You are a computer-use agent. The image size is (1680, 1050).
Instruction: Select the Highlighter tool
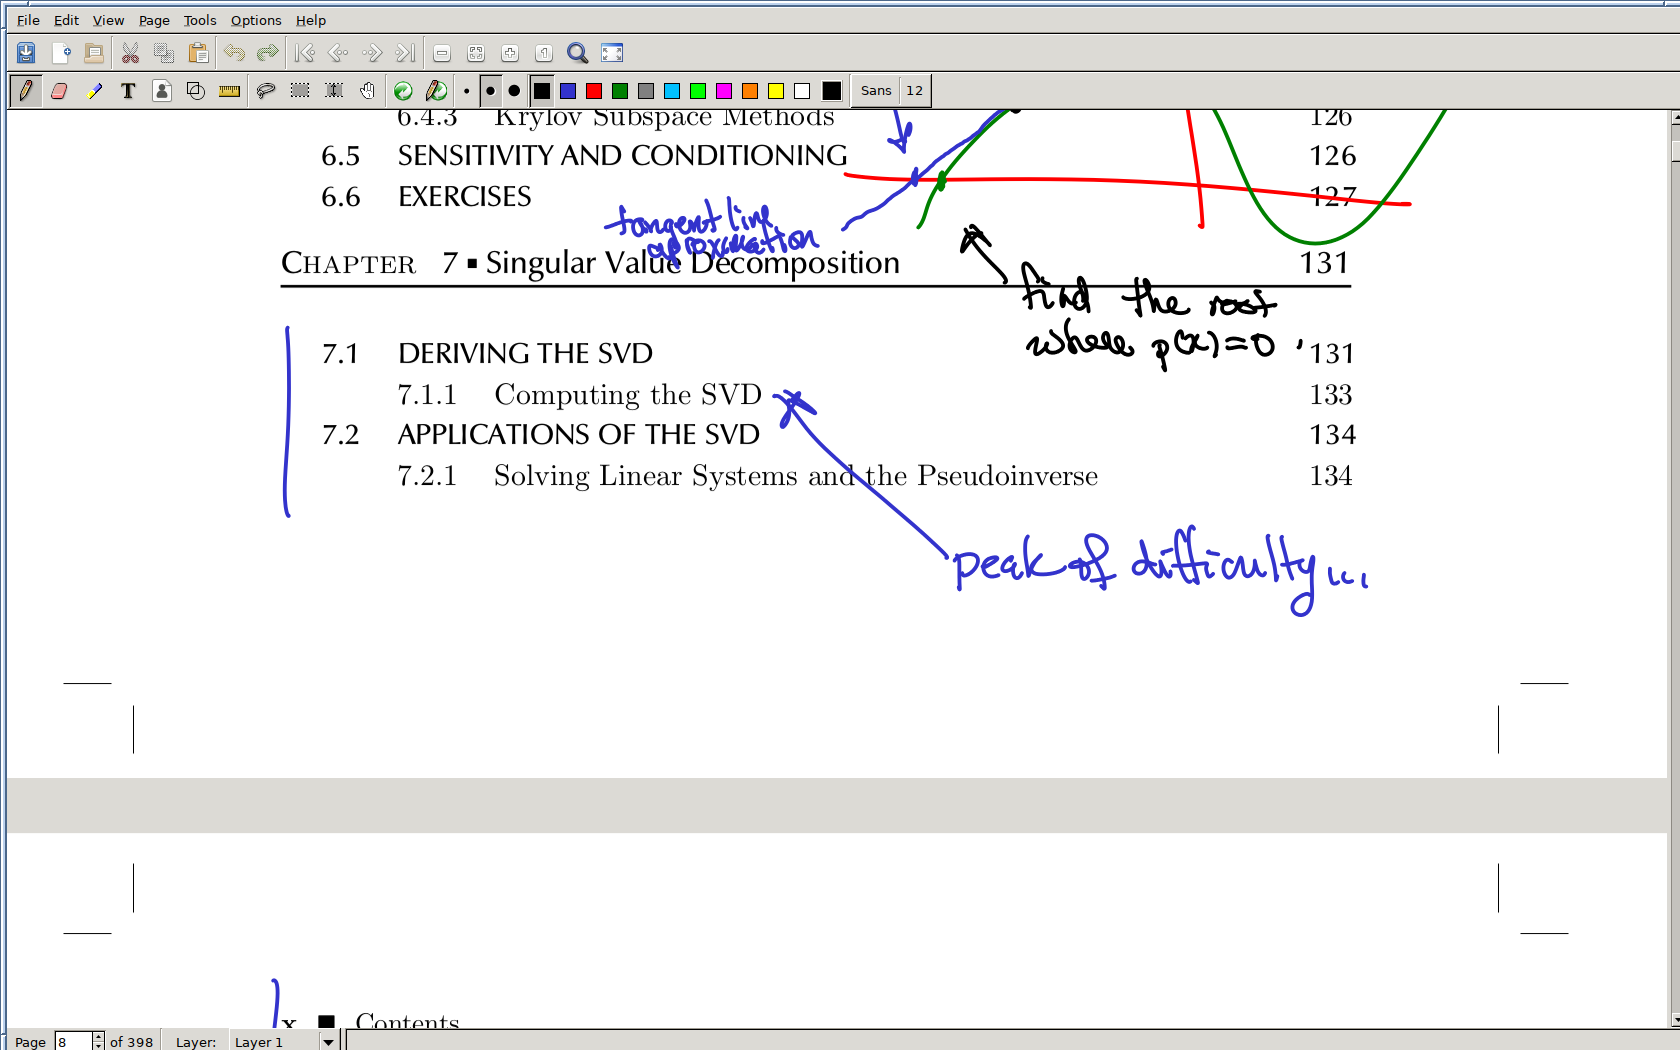94,91
